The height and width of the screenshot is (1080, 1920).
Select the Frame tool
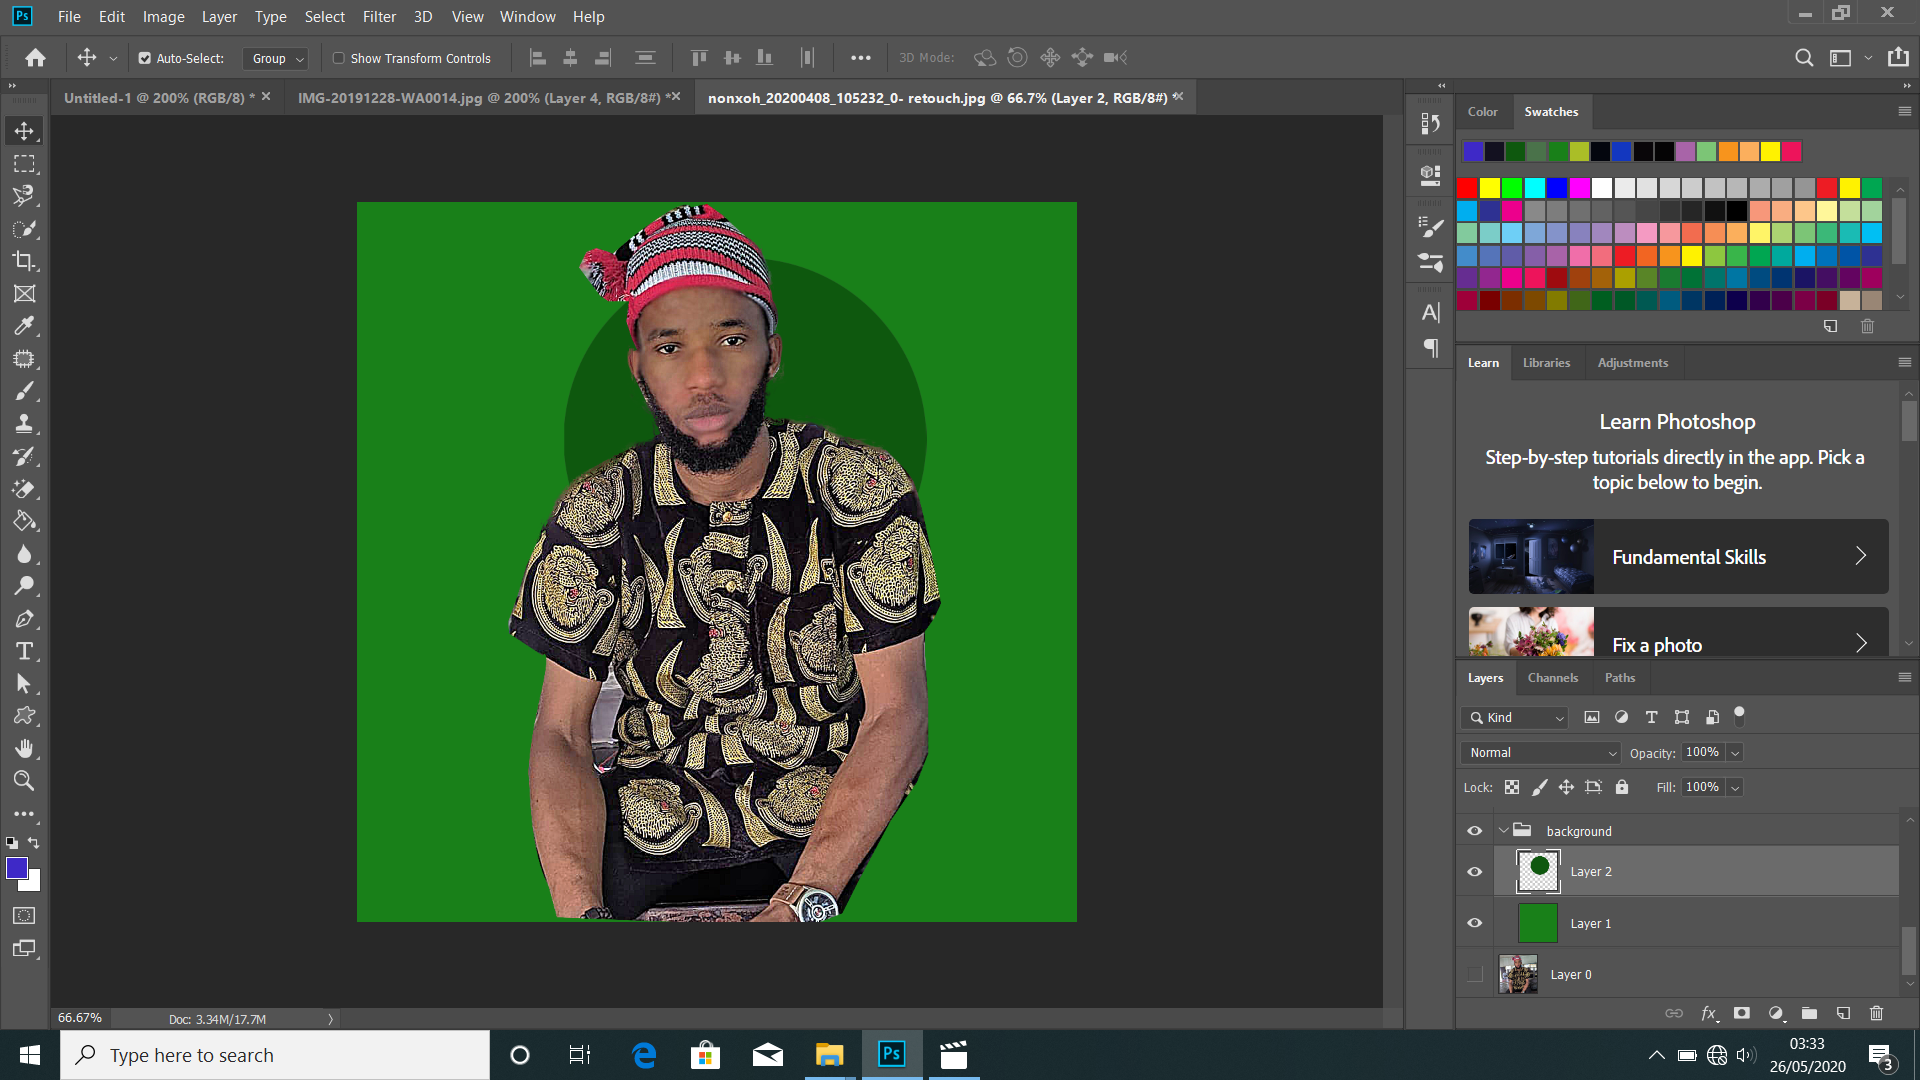[x=24, y=294]
